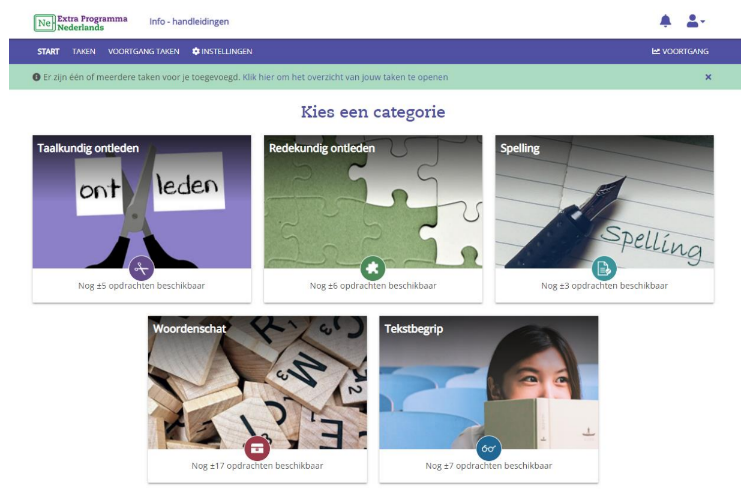The height and width of the screenshot is (499, 754).
Task: Click the green puzzle piece icon
Action: (x=373, y=268)
